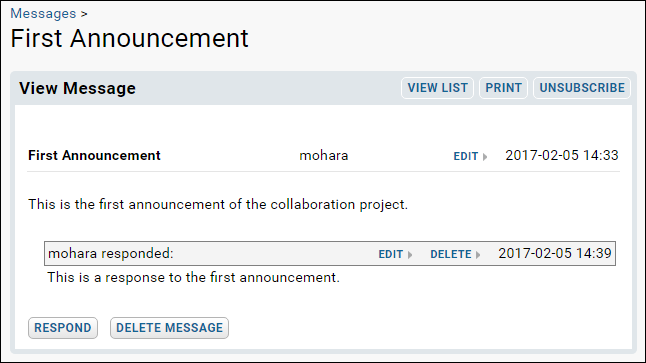Image resolution: width=646 pixels, height=363 pixels.
Task: Click the RESPOND button
Action: click(63, 328)
